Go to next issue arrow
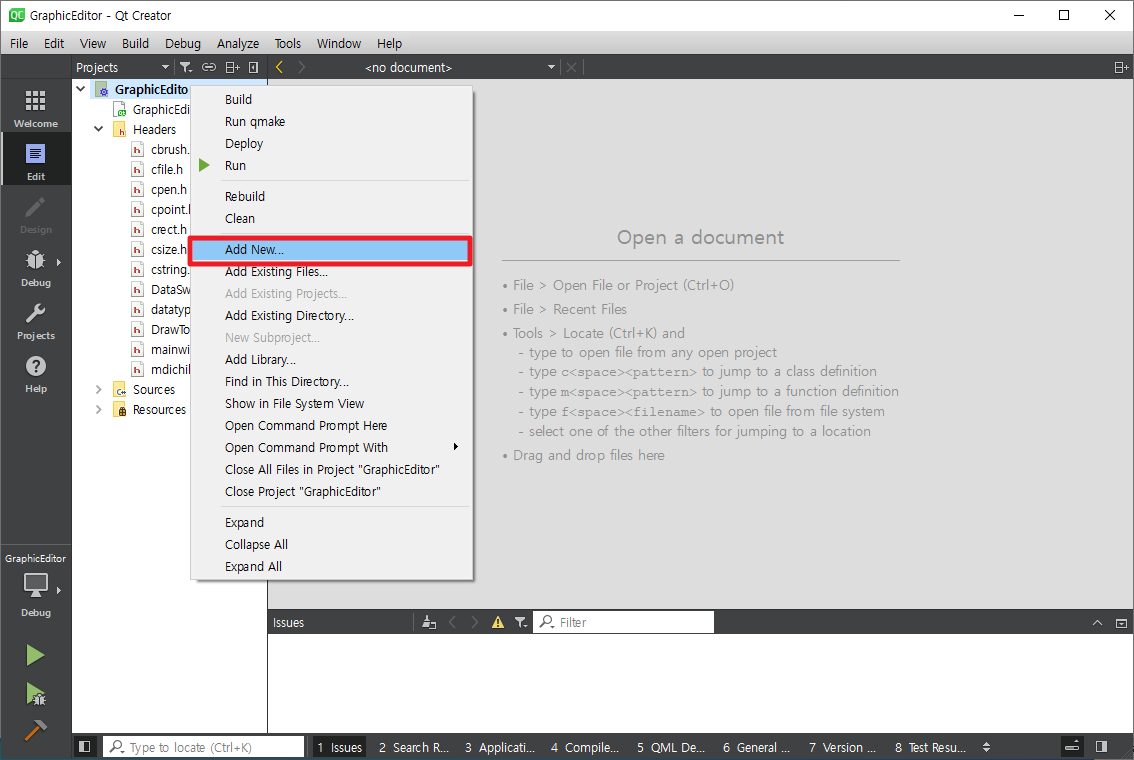Screen dimensions: 1134x760 click(474, 622)
